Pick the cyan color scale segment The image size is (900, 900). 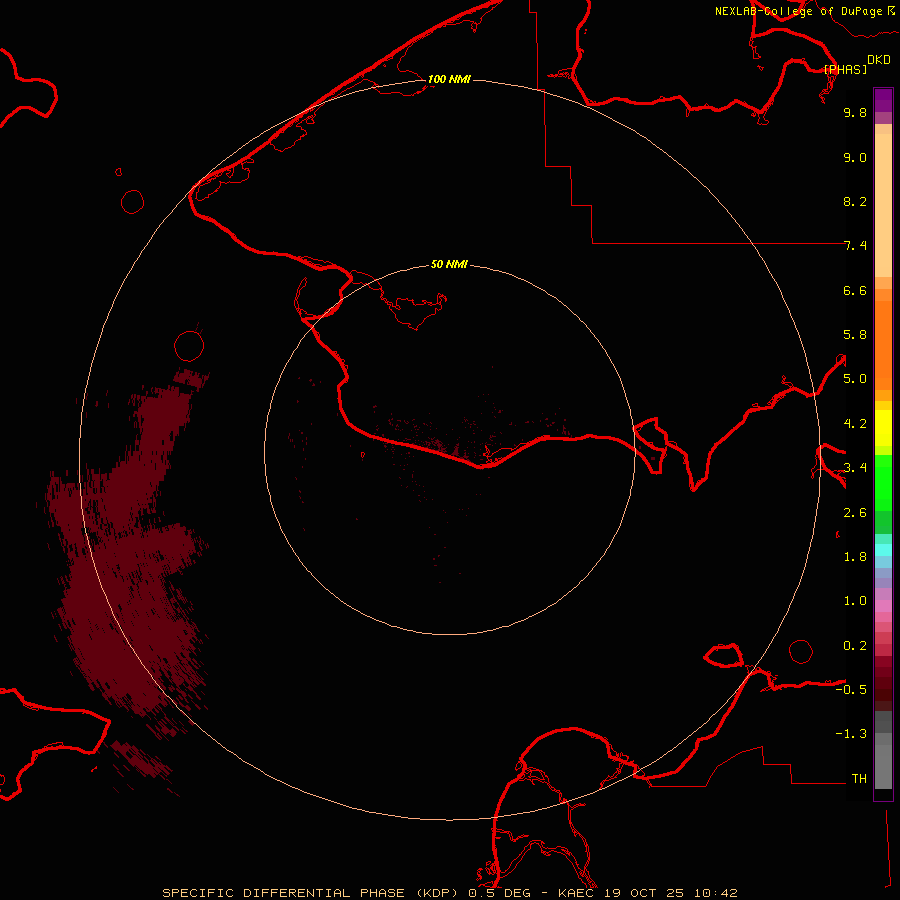click(883, 549)
